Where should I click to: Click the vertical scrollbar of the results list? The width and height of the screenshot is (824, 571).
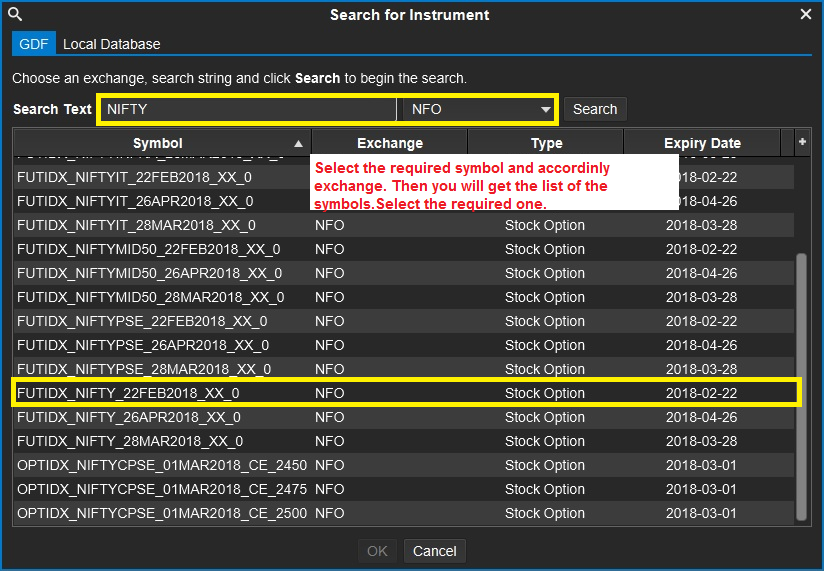tap(801, 387)
